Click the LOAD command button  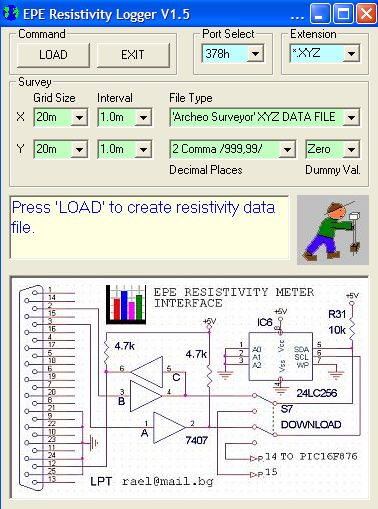53,55
